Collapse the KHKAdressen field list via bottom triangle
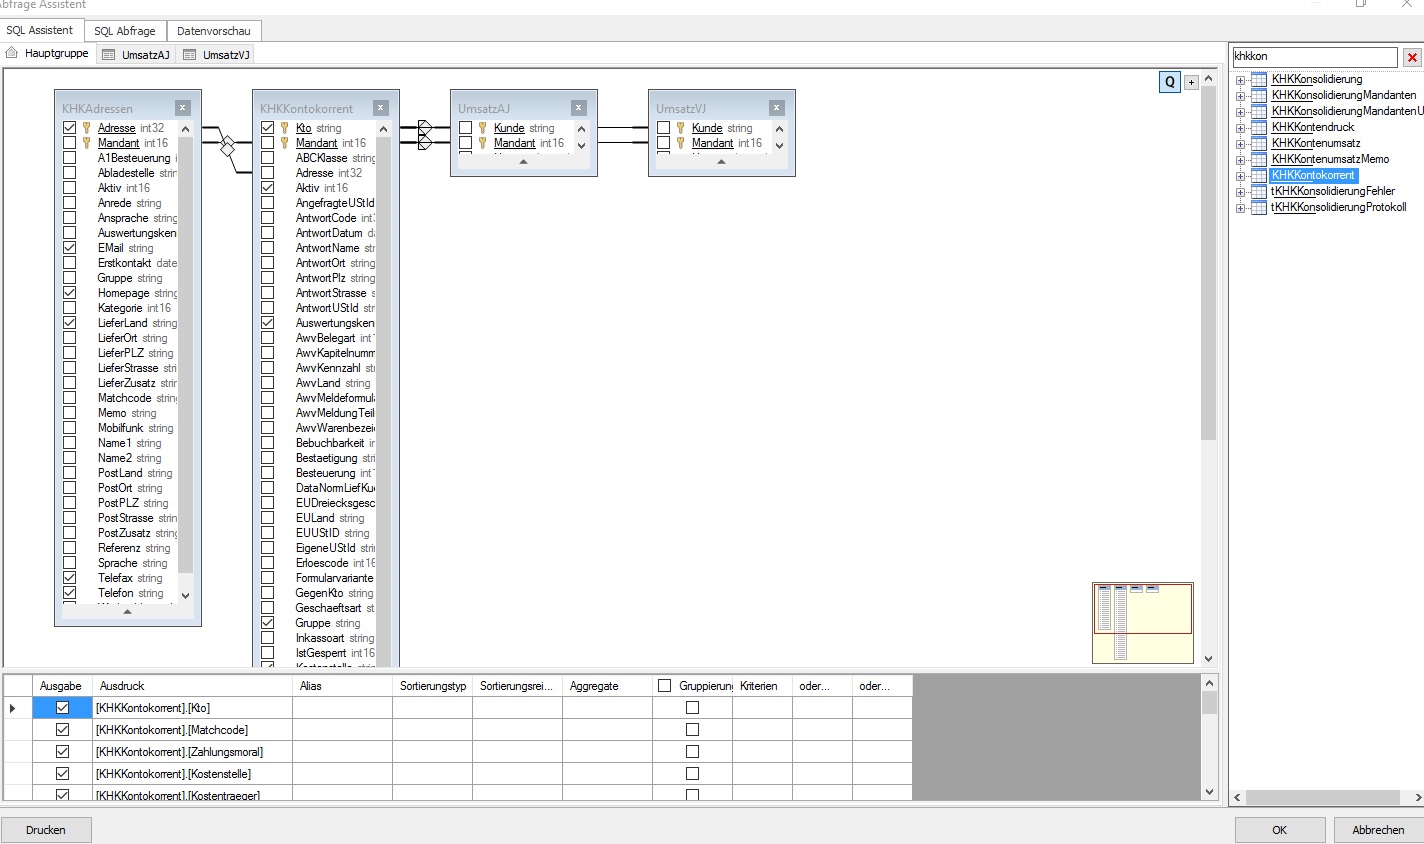The height and width of the screenshot is (844, 1424). click(x=127, y=611)
